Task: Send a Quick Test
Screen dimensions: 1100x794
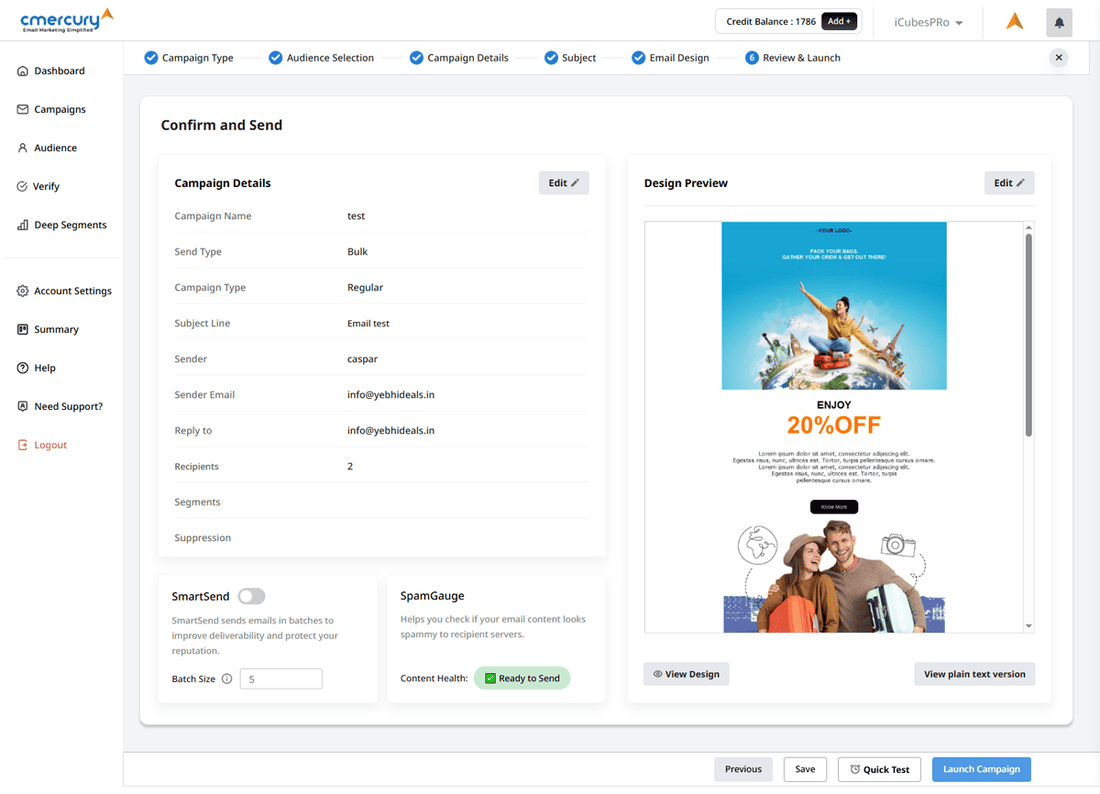Action: click(x=879, y=769)
